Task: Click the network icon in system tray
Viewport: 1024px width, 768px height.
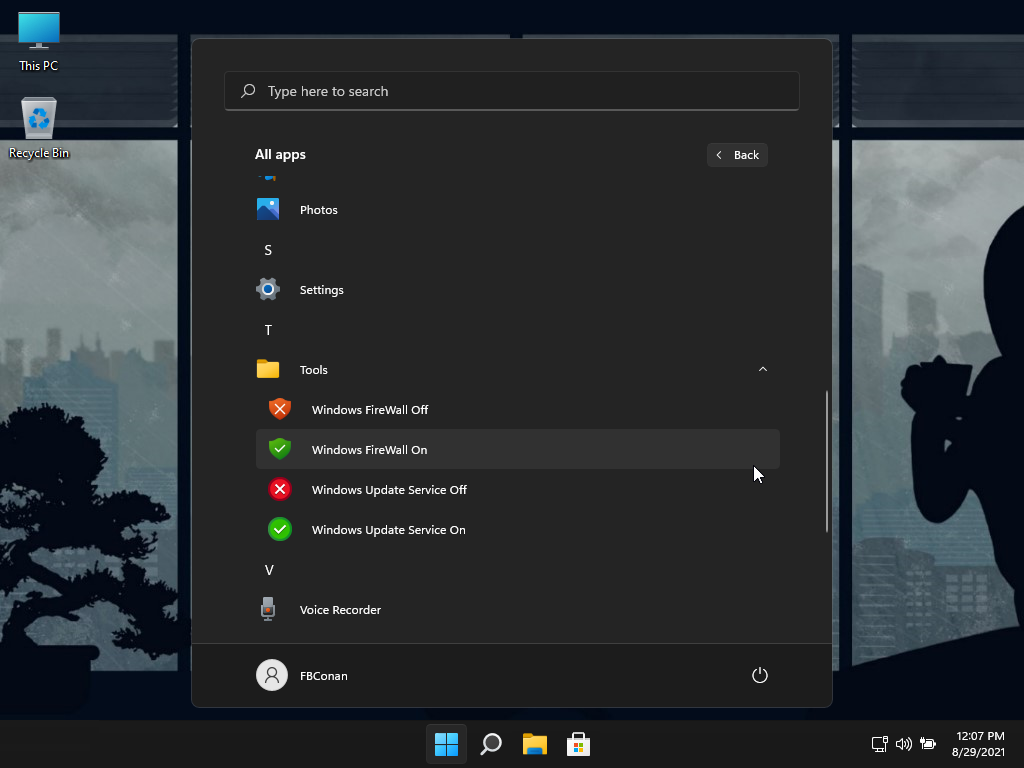Action: pyautogui.click(x=880, y=744)
